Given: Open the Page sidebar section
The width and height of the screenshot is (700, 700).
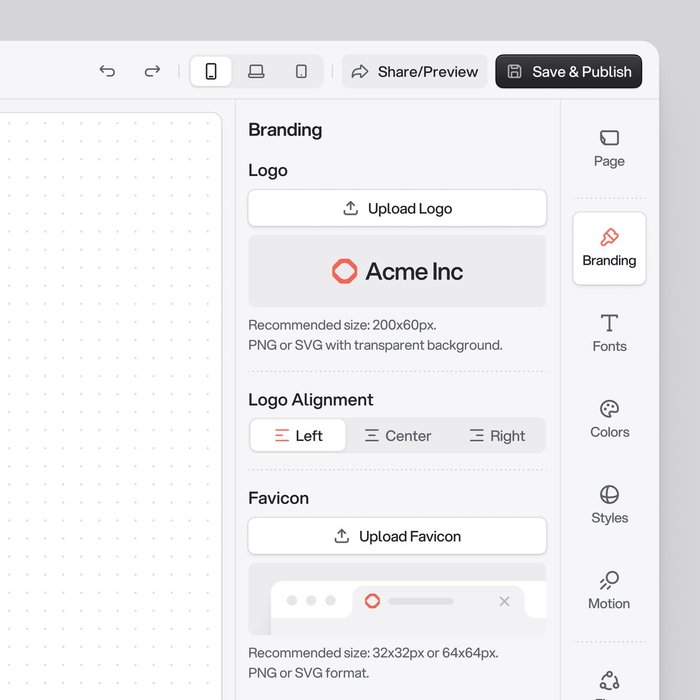Looking at the screenshot, I should pos(609,149).
